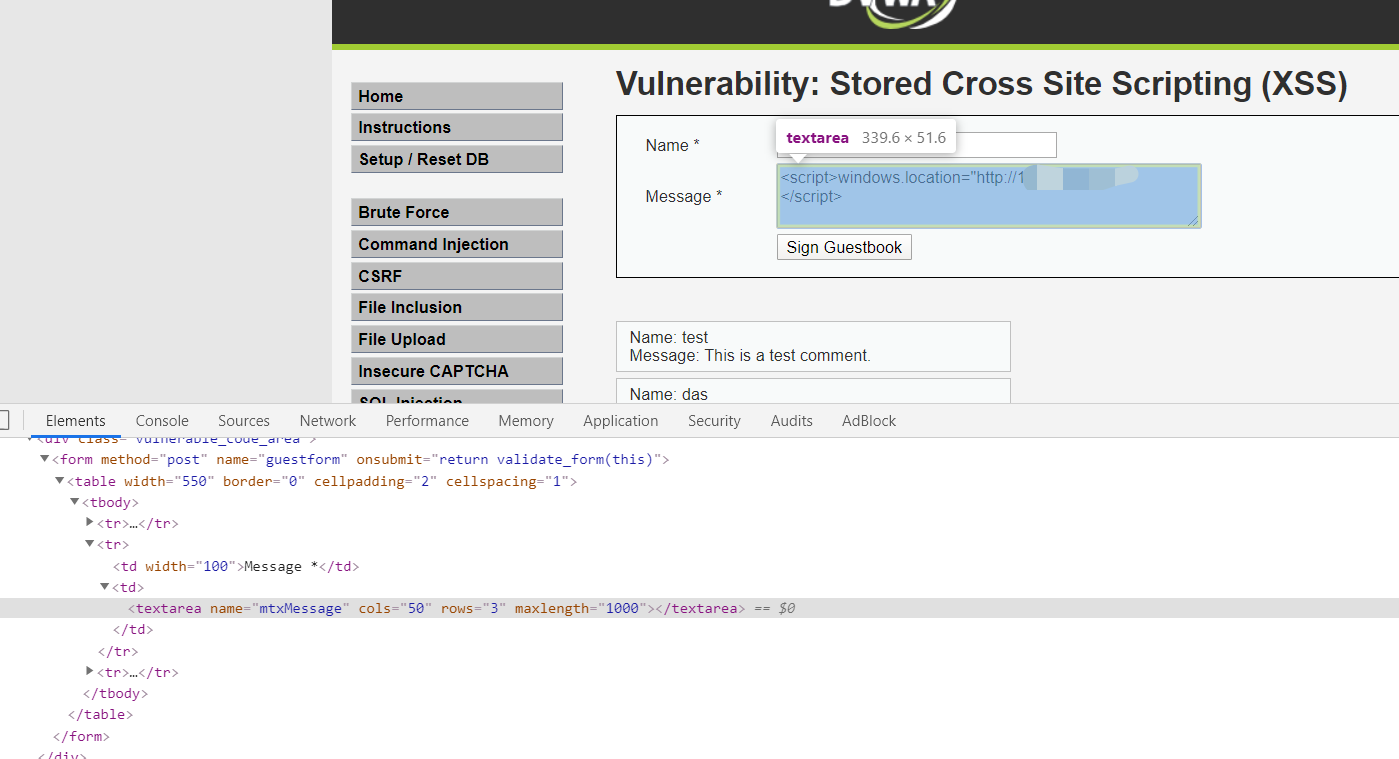This screenshot has height=759, width=1399.
Task: Open the Audits tab
Action: tap(792, 421)
